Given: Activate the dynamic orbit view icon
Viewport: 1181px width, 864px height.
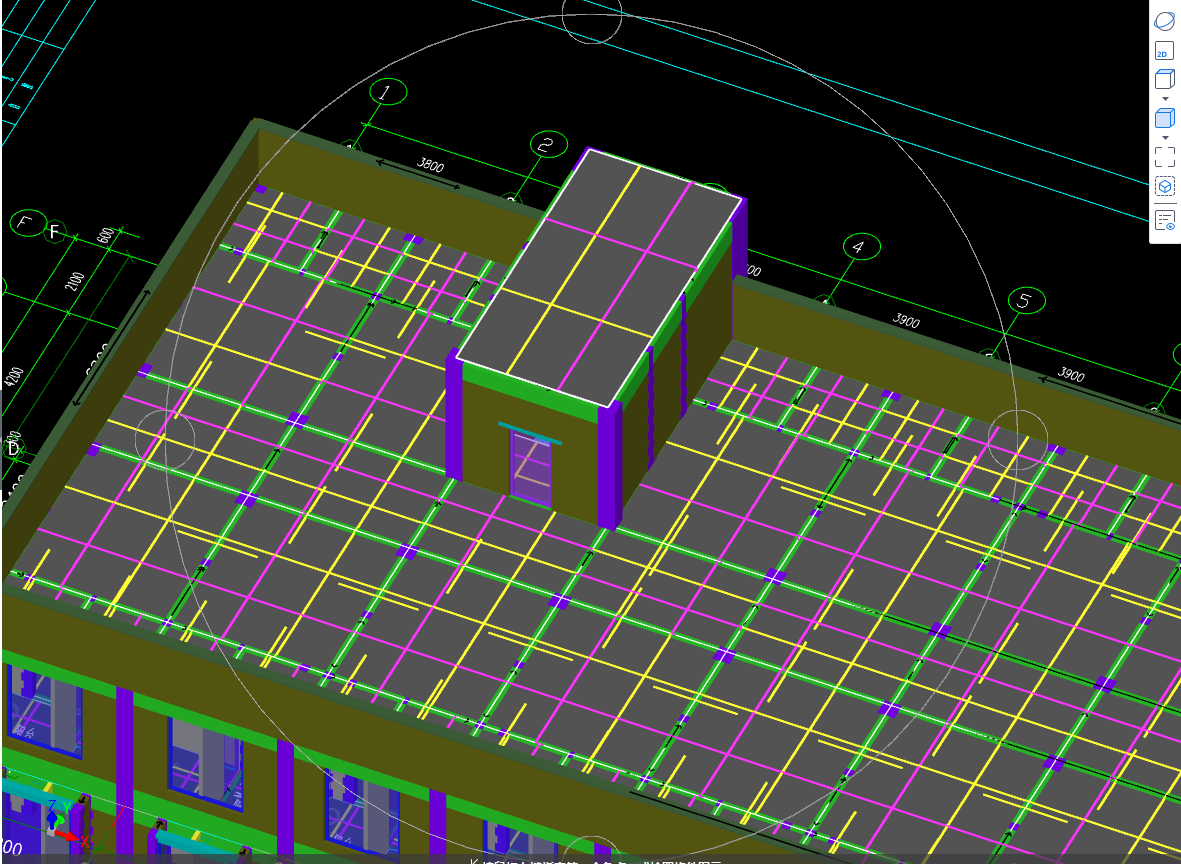Looking at the screenshot, I should 1164,20.
